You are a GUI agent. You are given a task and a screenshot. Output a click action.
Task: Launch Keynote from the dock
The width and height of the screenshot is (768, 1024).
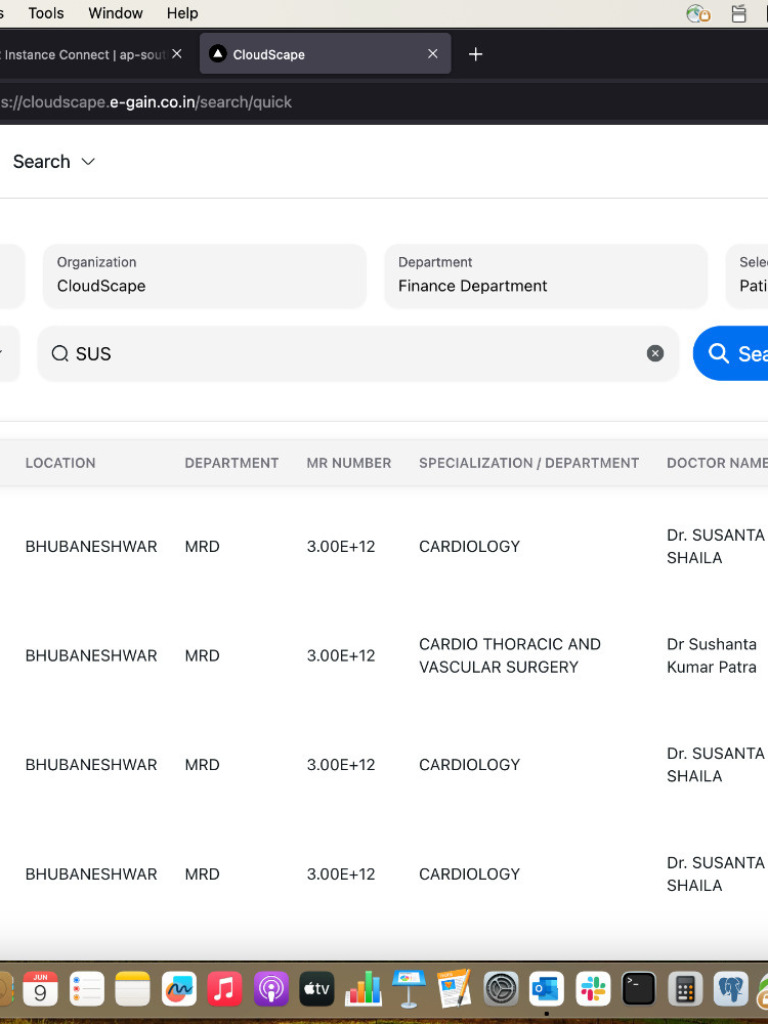coord(409,989)
